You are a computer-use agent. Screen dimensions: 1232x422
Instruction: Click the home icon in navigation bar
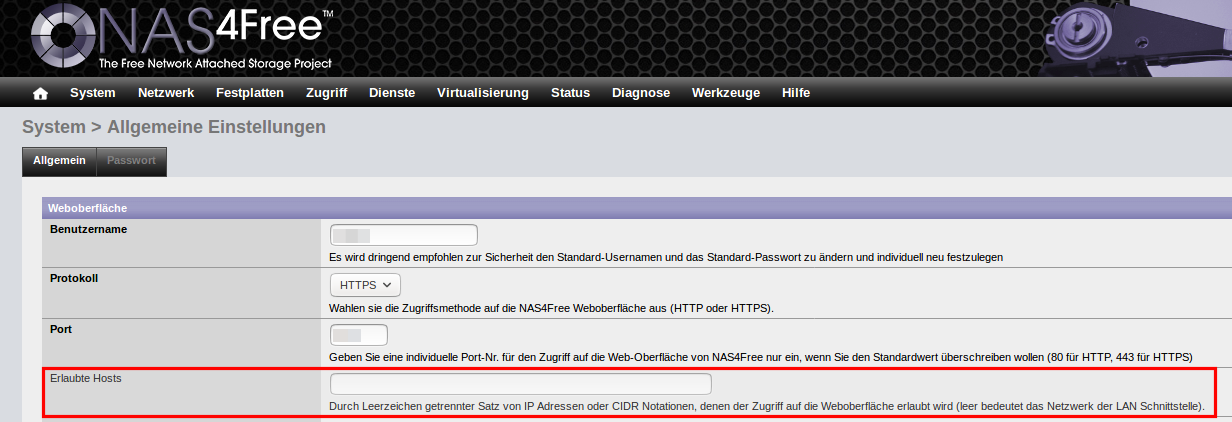click(x=40, y=93)
